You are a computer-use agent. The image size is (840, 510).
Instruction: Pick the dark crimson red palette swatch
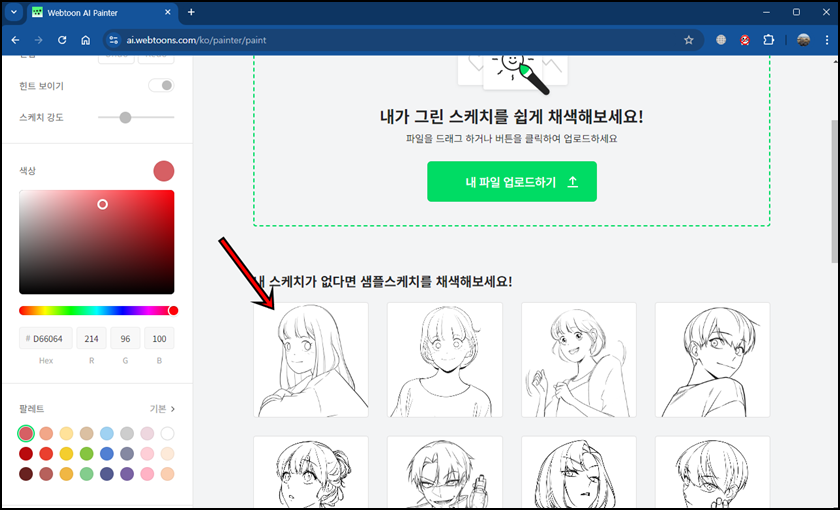[x=26, y=454]
